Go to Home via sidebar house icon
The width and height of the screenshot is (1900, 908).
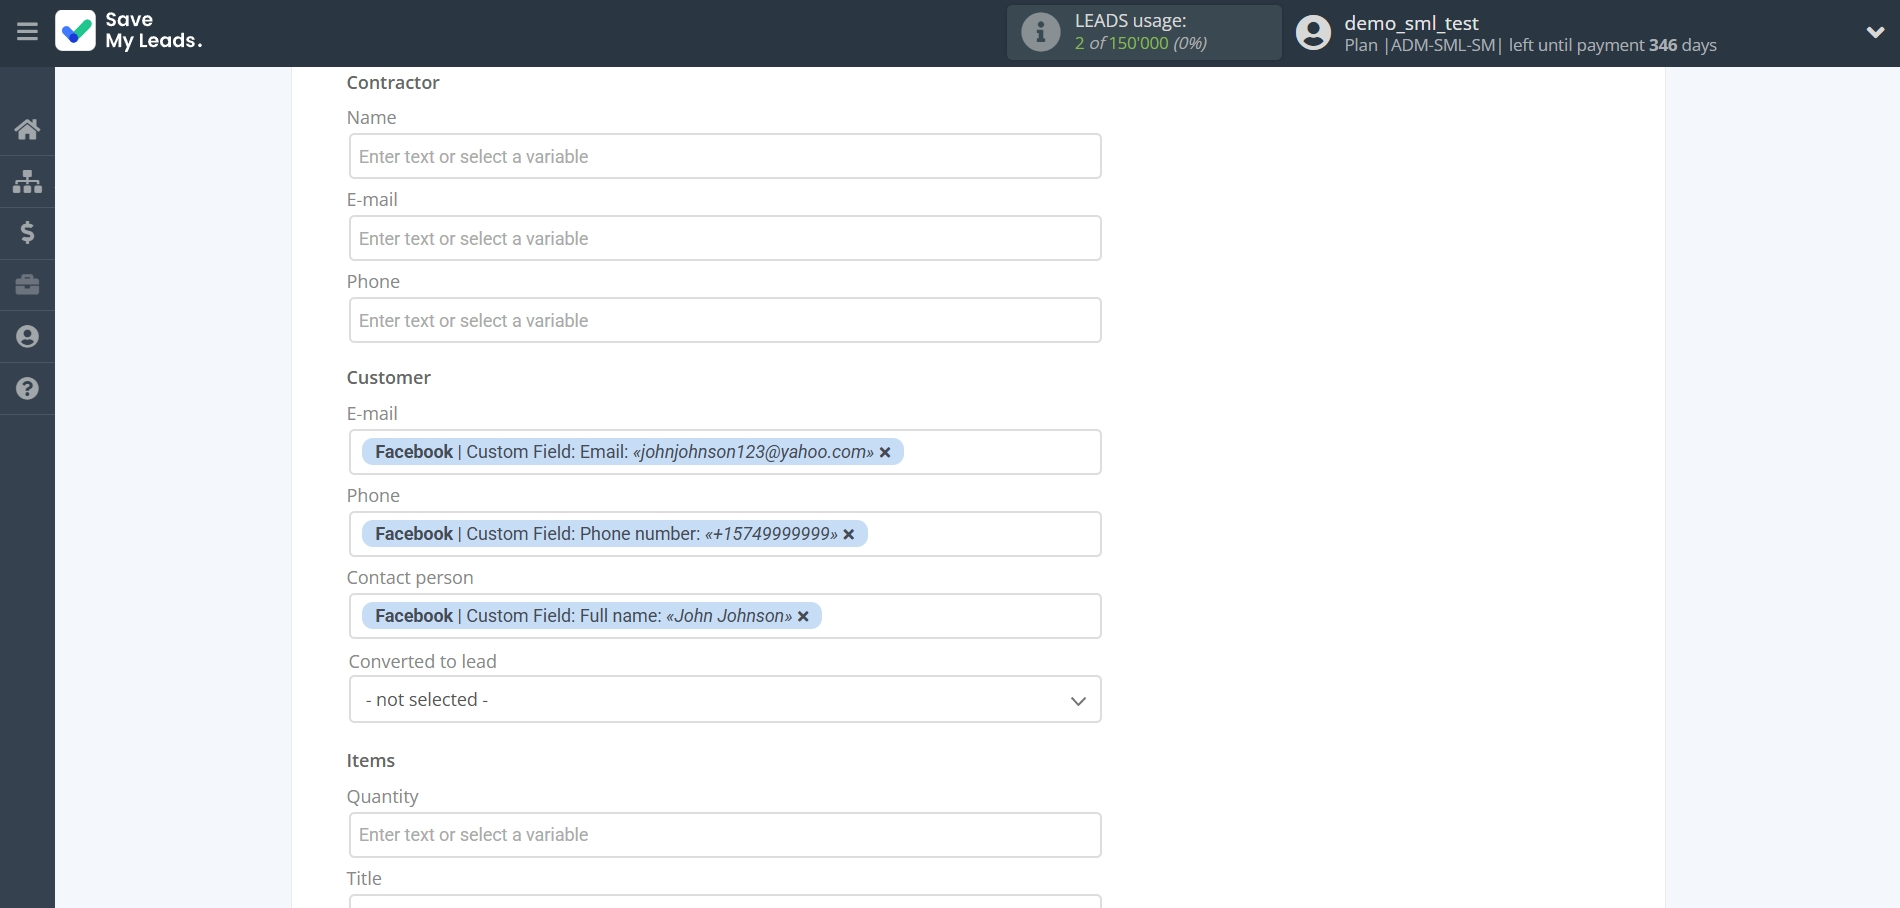(x=27, y=129)
